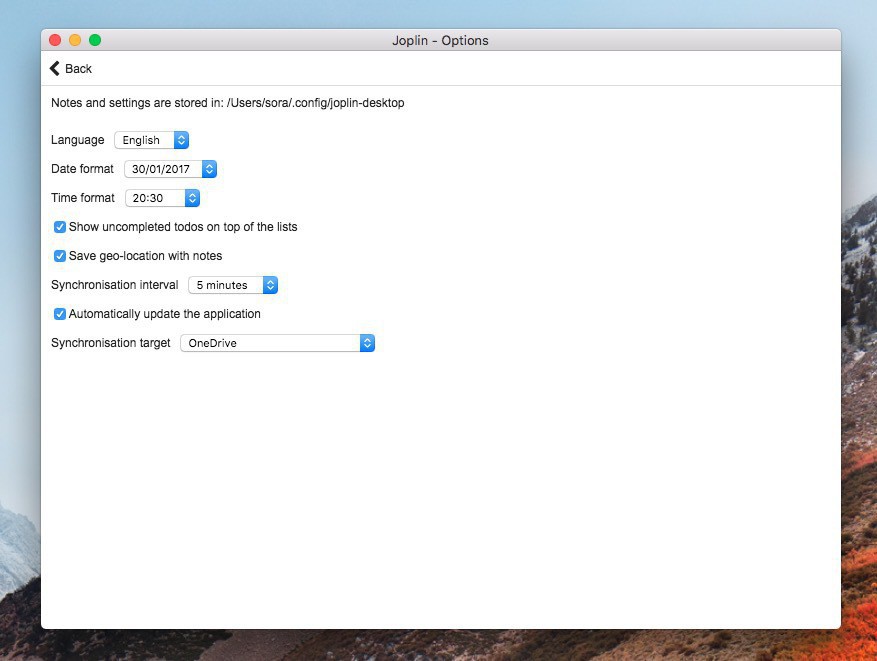Open Synchronisation target dropdown showing OneDrive
877x661 pixels.
coord(277,343)
